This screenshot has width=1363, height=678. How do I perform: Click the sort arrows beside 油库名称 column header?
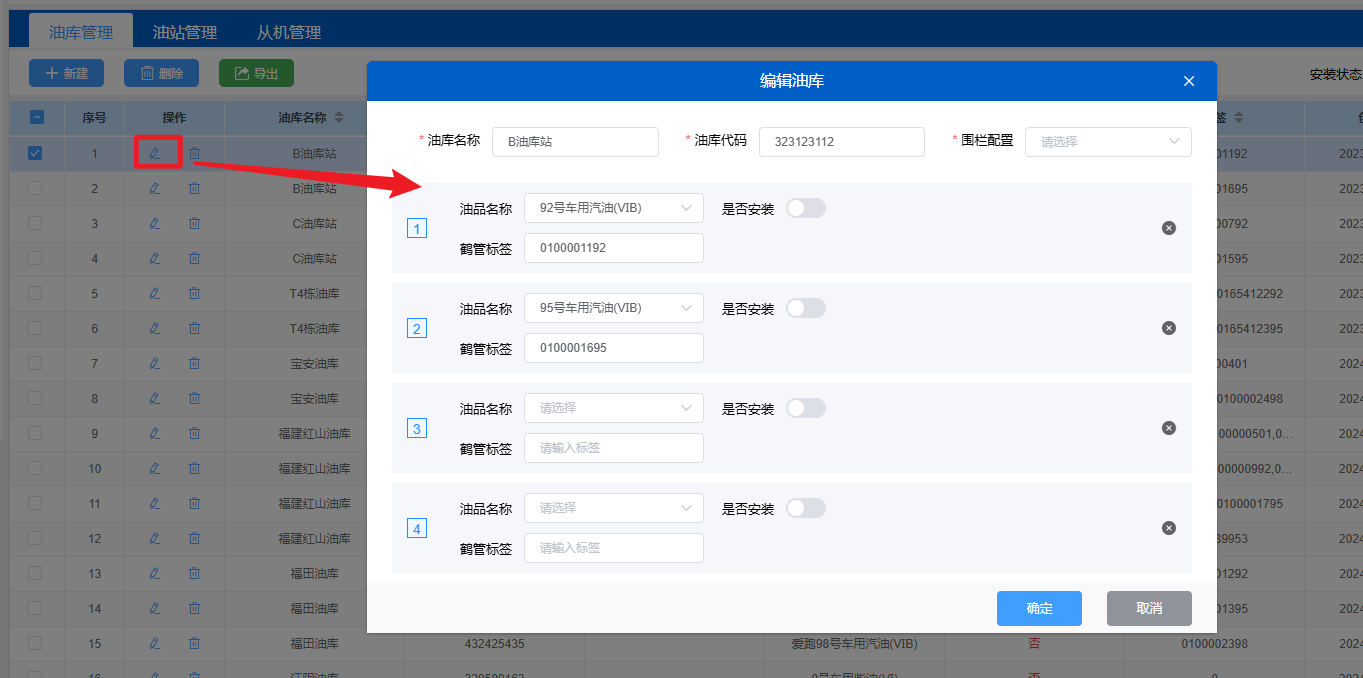339,117
